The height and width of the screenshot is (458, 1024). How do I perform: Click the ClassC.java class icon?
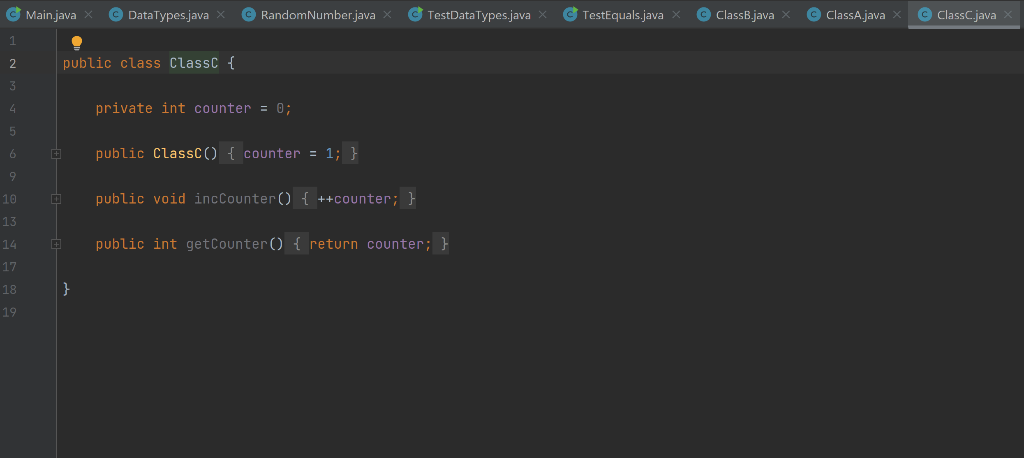tap(925, 14)
